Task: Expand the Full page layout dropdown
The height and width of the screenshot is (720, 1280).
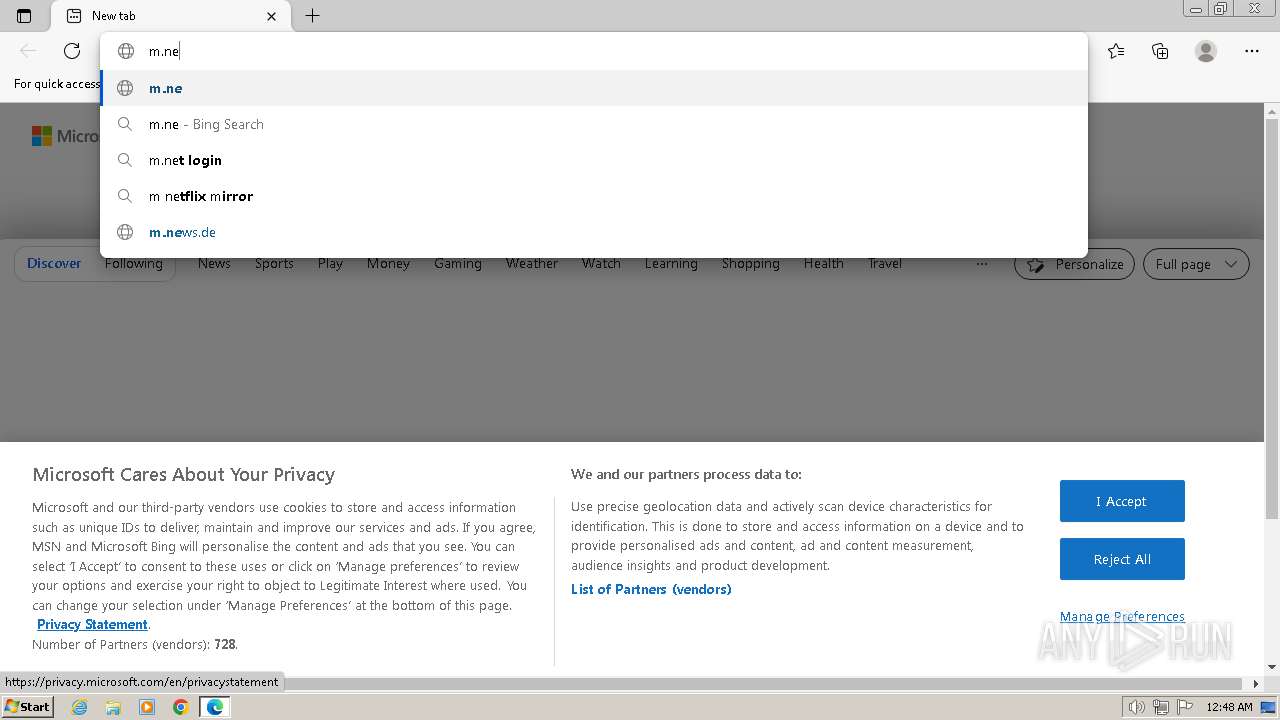Action: coord(1196,264)
